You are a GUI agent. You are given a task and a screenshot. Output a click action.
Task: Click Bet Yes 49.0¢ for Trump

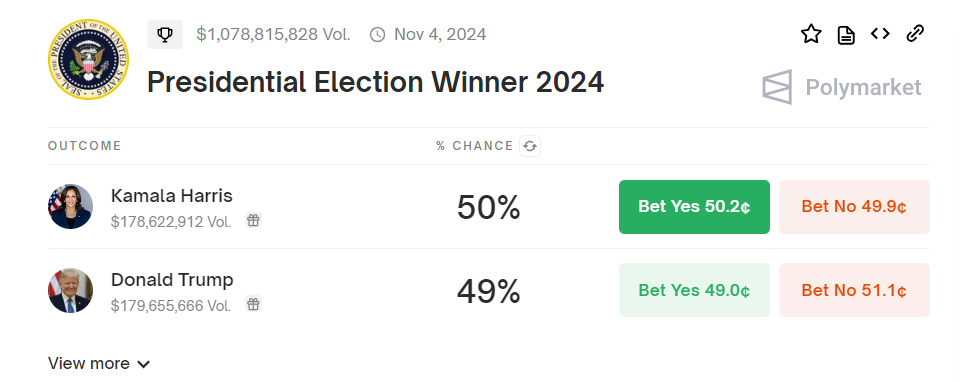(x=694, y=290)
